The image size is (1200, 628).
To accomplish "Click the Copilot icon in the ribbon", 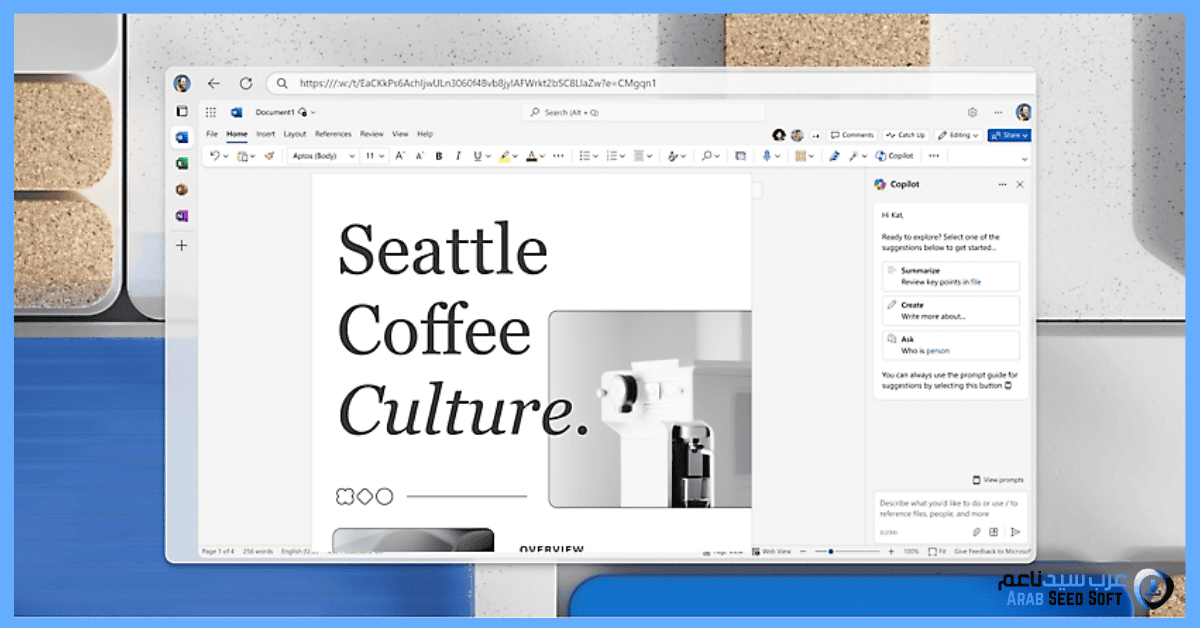I will (x=894, y=156).
